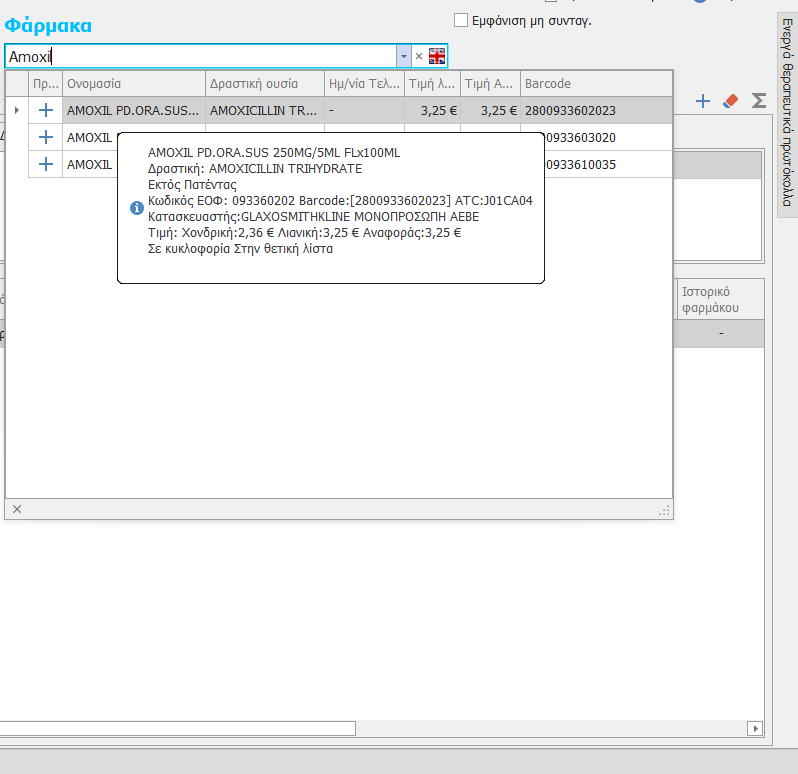Click inside the Amoxil search input field
The image size is (798, 774).
click(x=200, y=56)
